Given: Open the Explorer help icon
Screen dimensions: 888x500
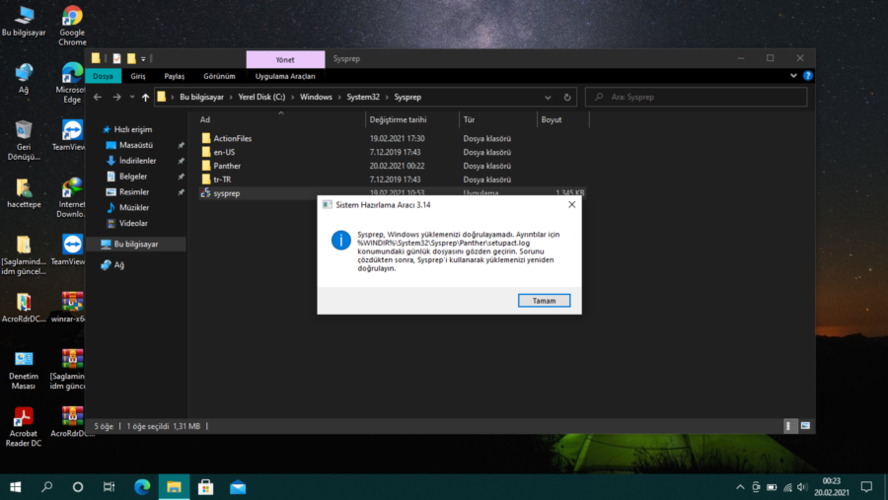Looking at the screenshot, I should click(808, 76).
